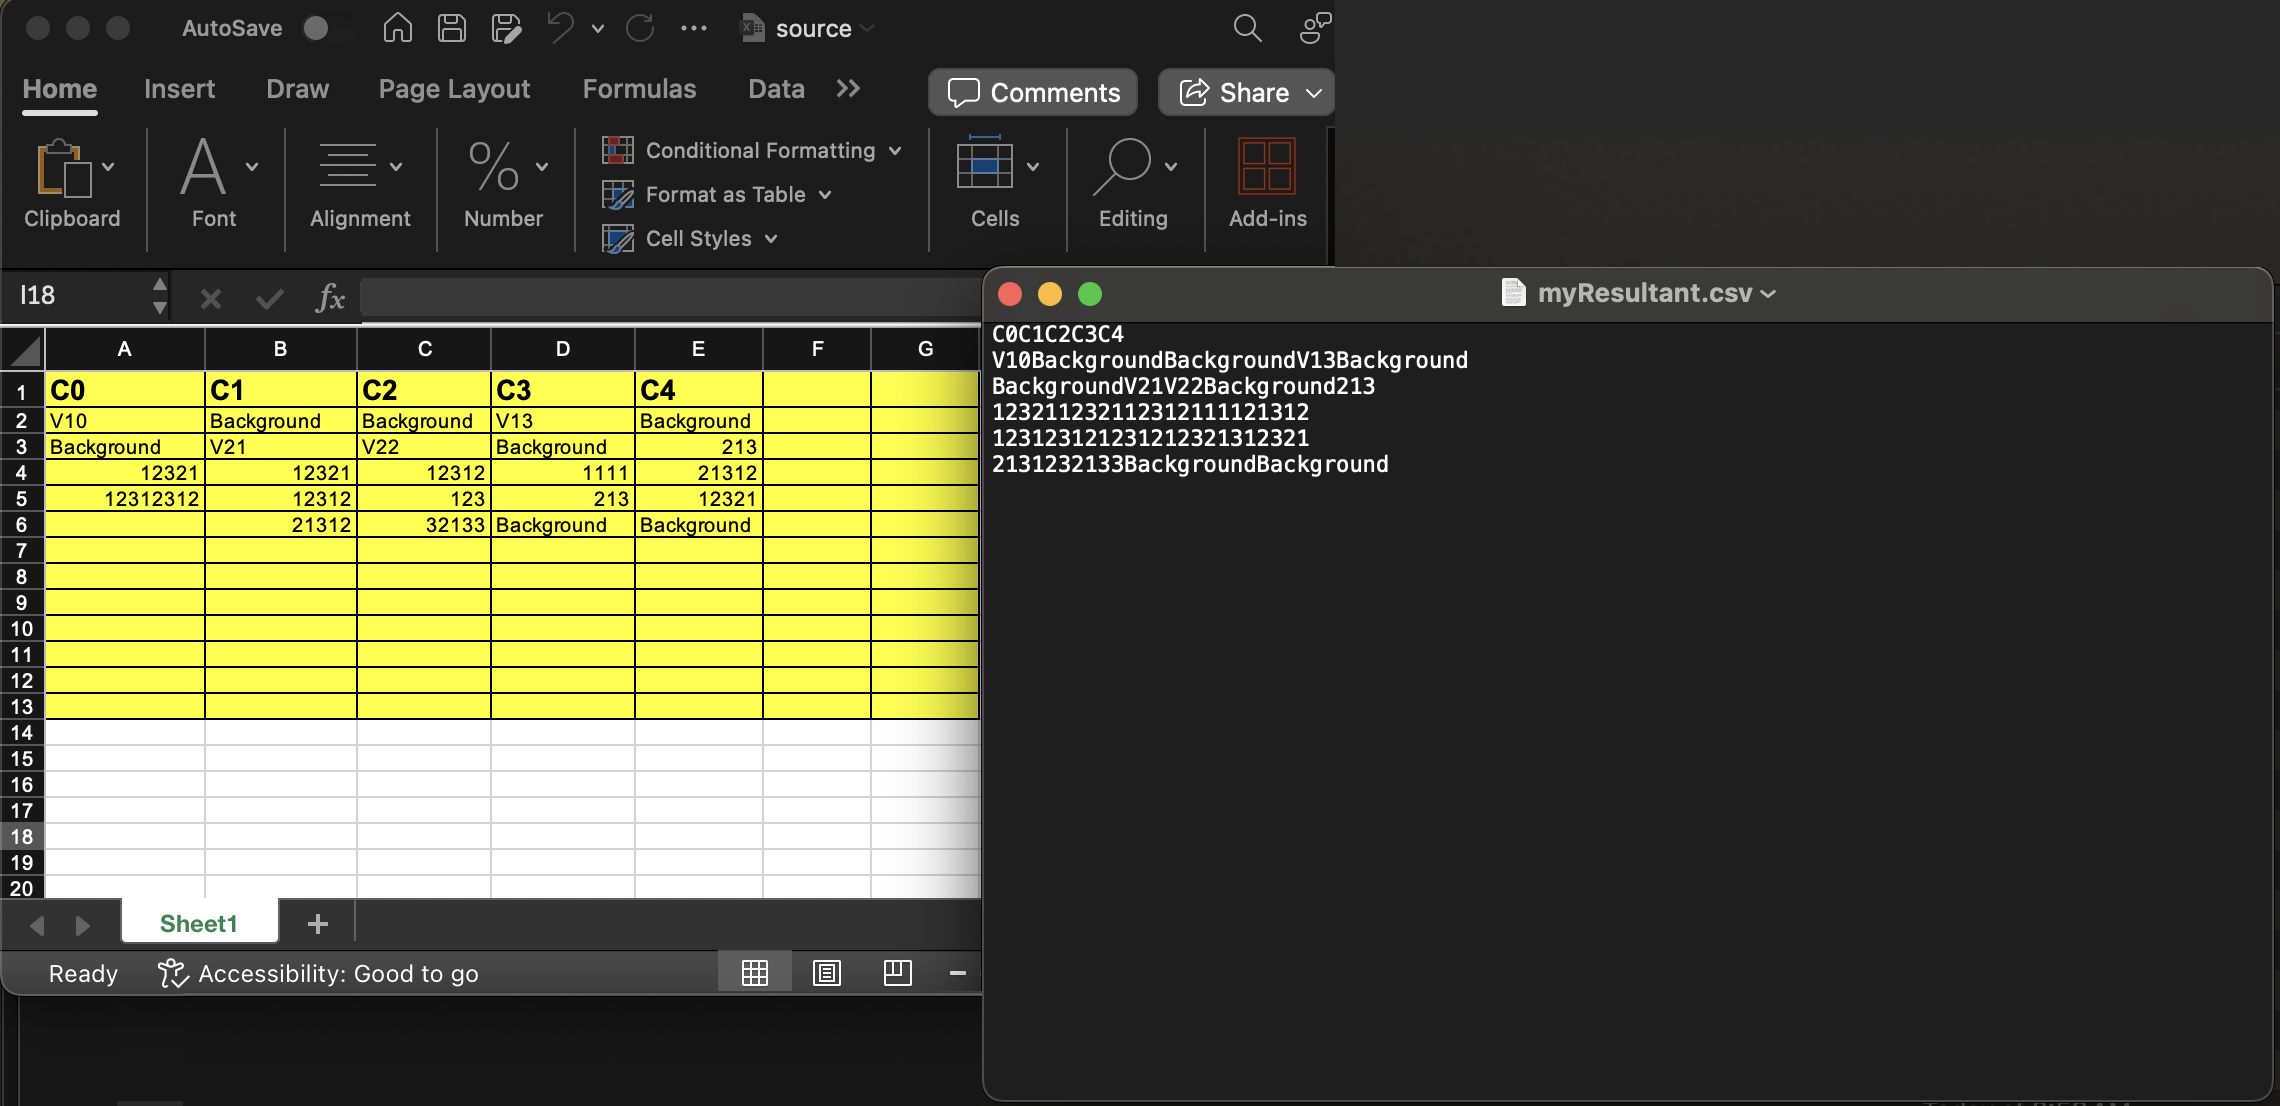Click the Name Box stepper arrows
2280x1106 pixels.
tap(160, 296)
